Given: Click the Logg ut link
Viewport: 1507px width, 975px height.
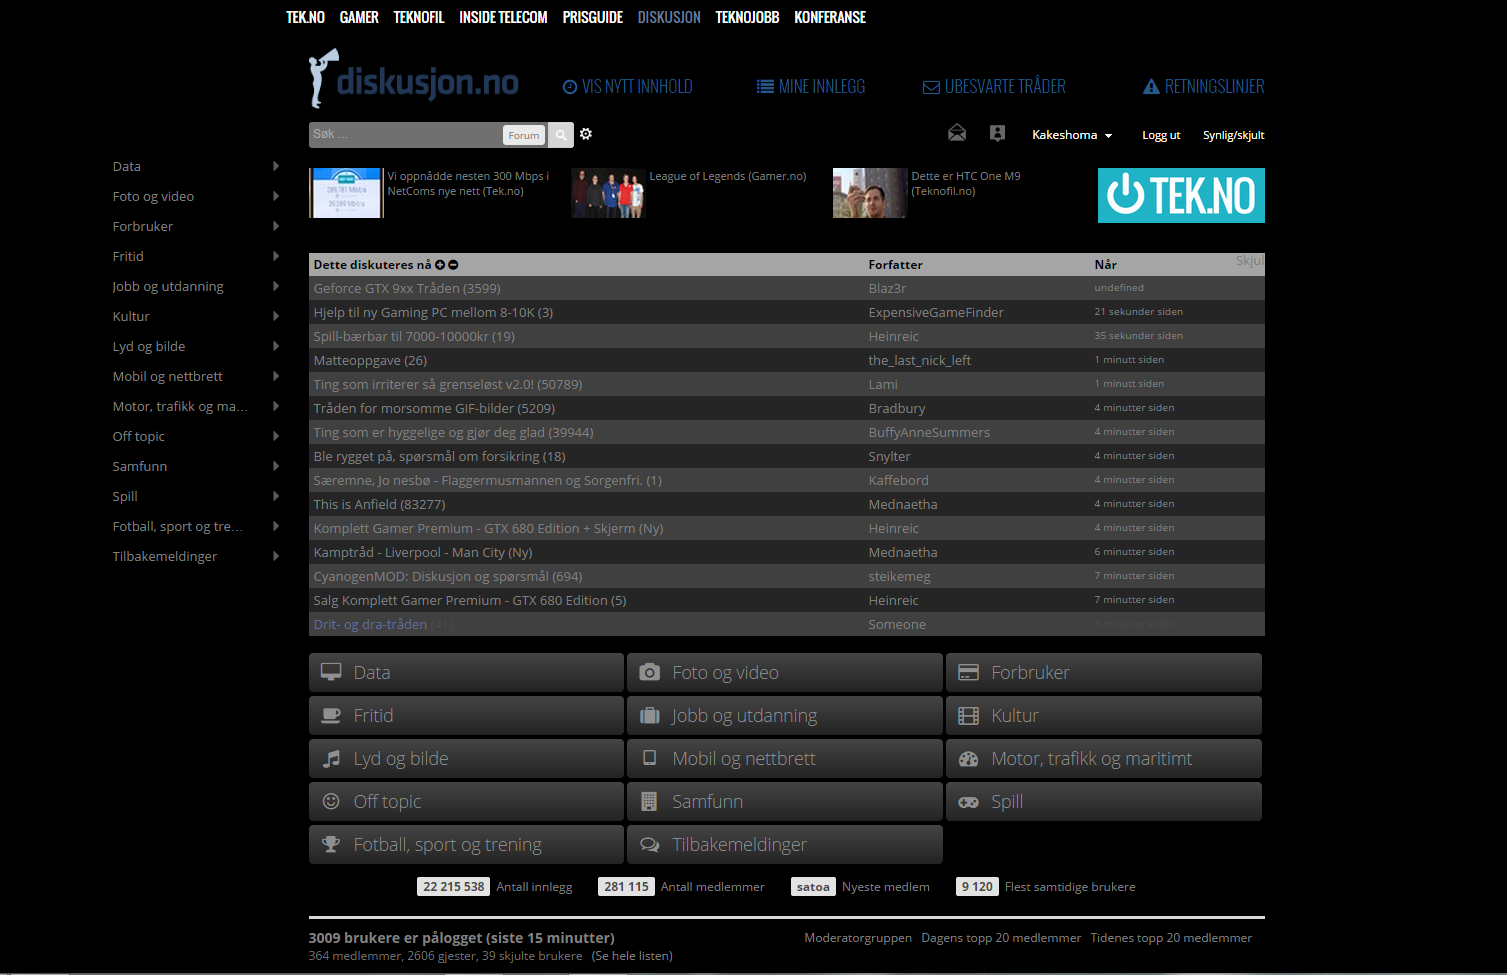Looking at the screenshot, I should (1161, 134).
